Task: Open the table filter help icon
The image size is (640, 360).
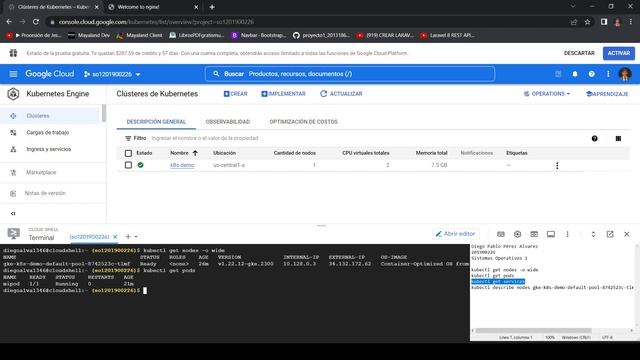Action: 595,139
